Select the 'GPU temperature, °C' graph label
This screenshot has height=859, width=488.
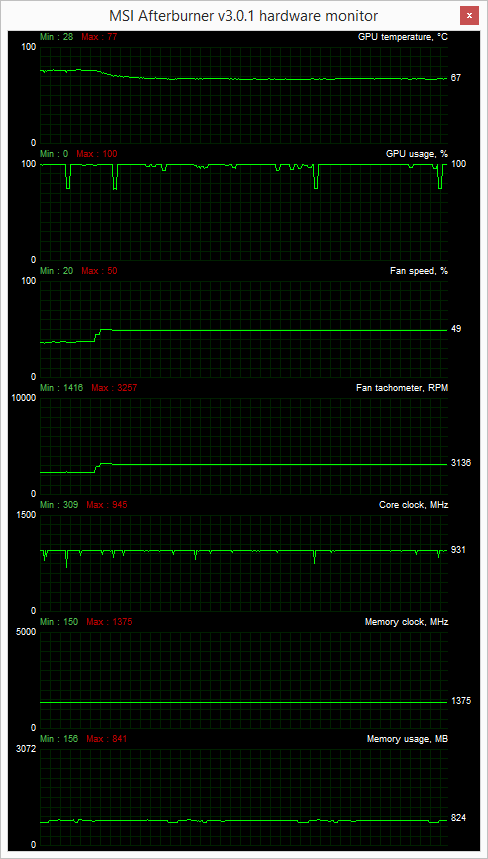(403, 37)
